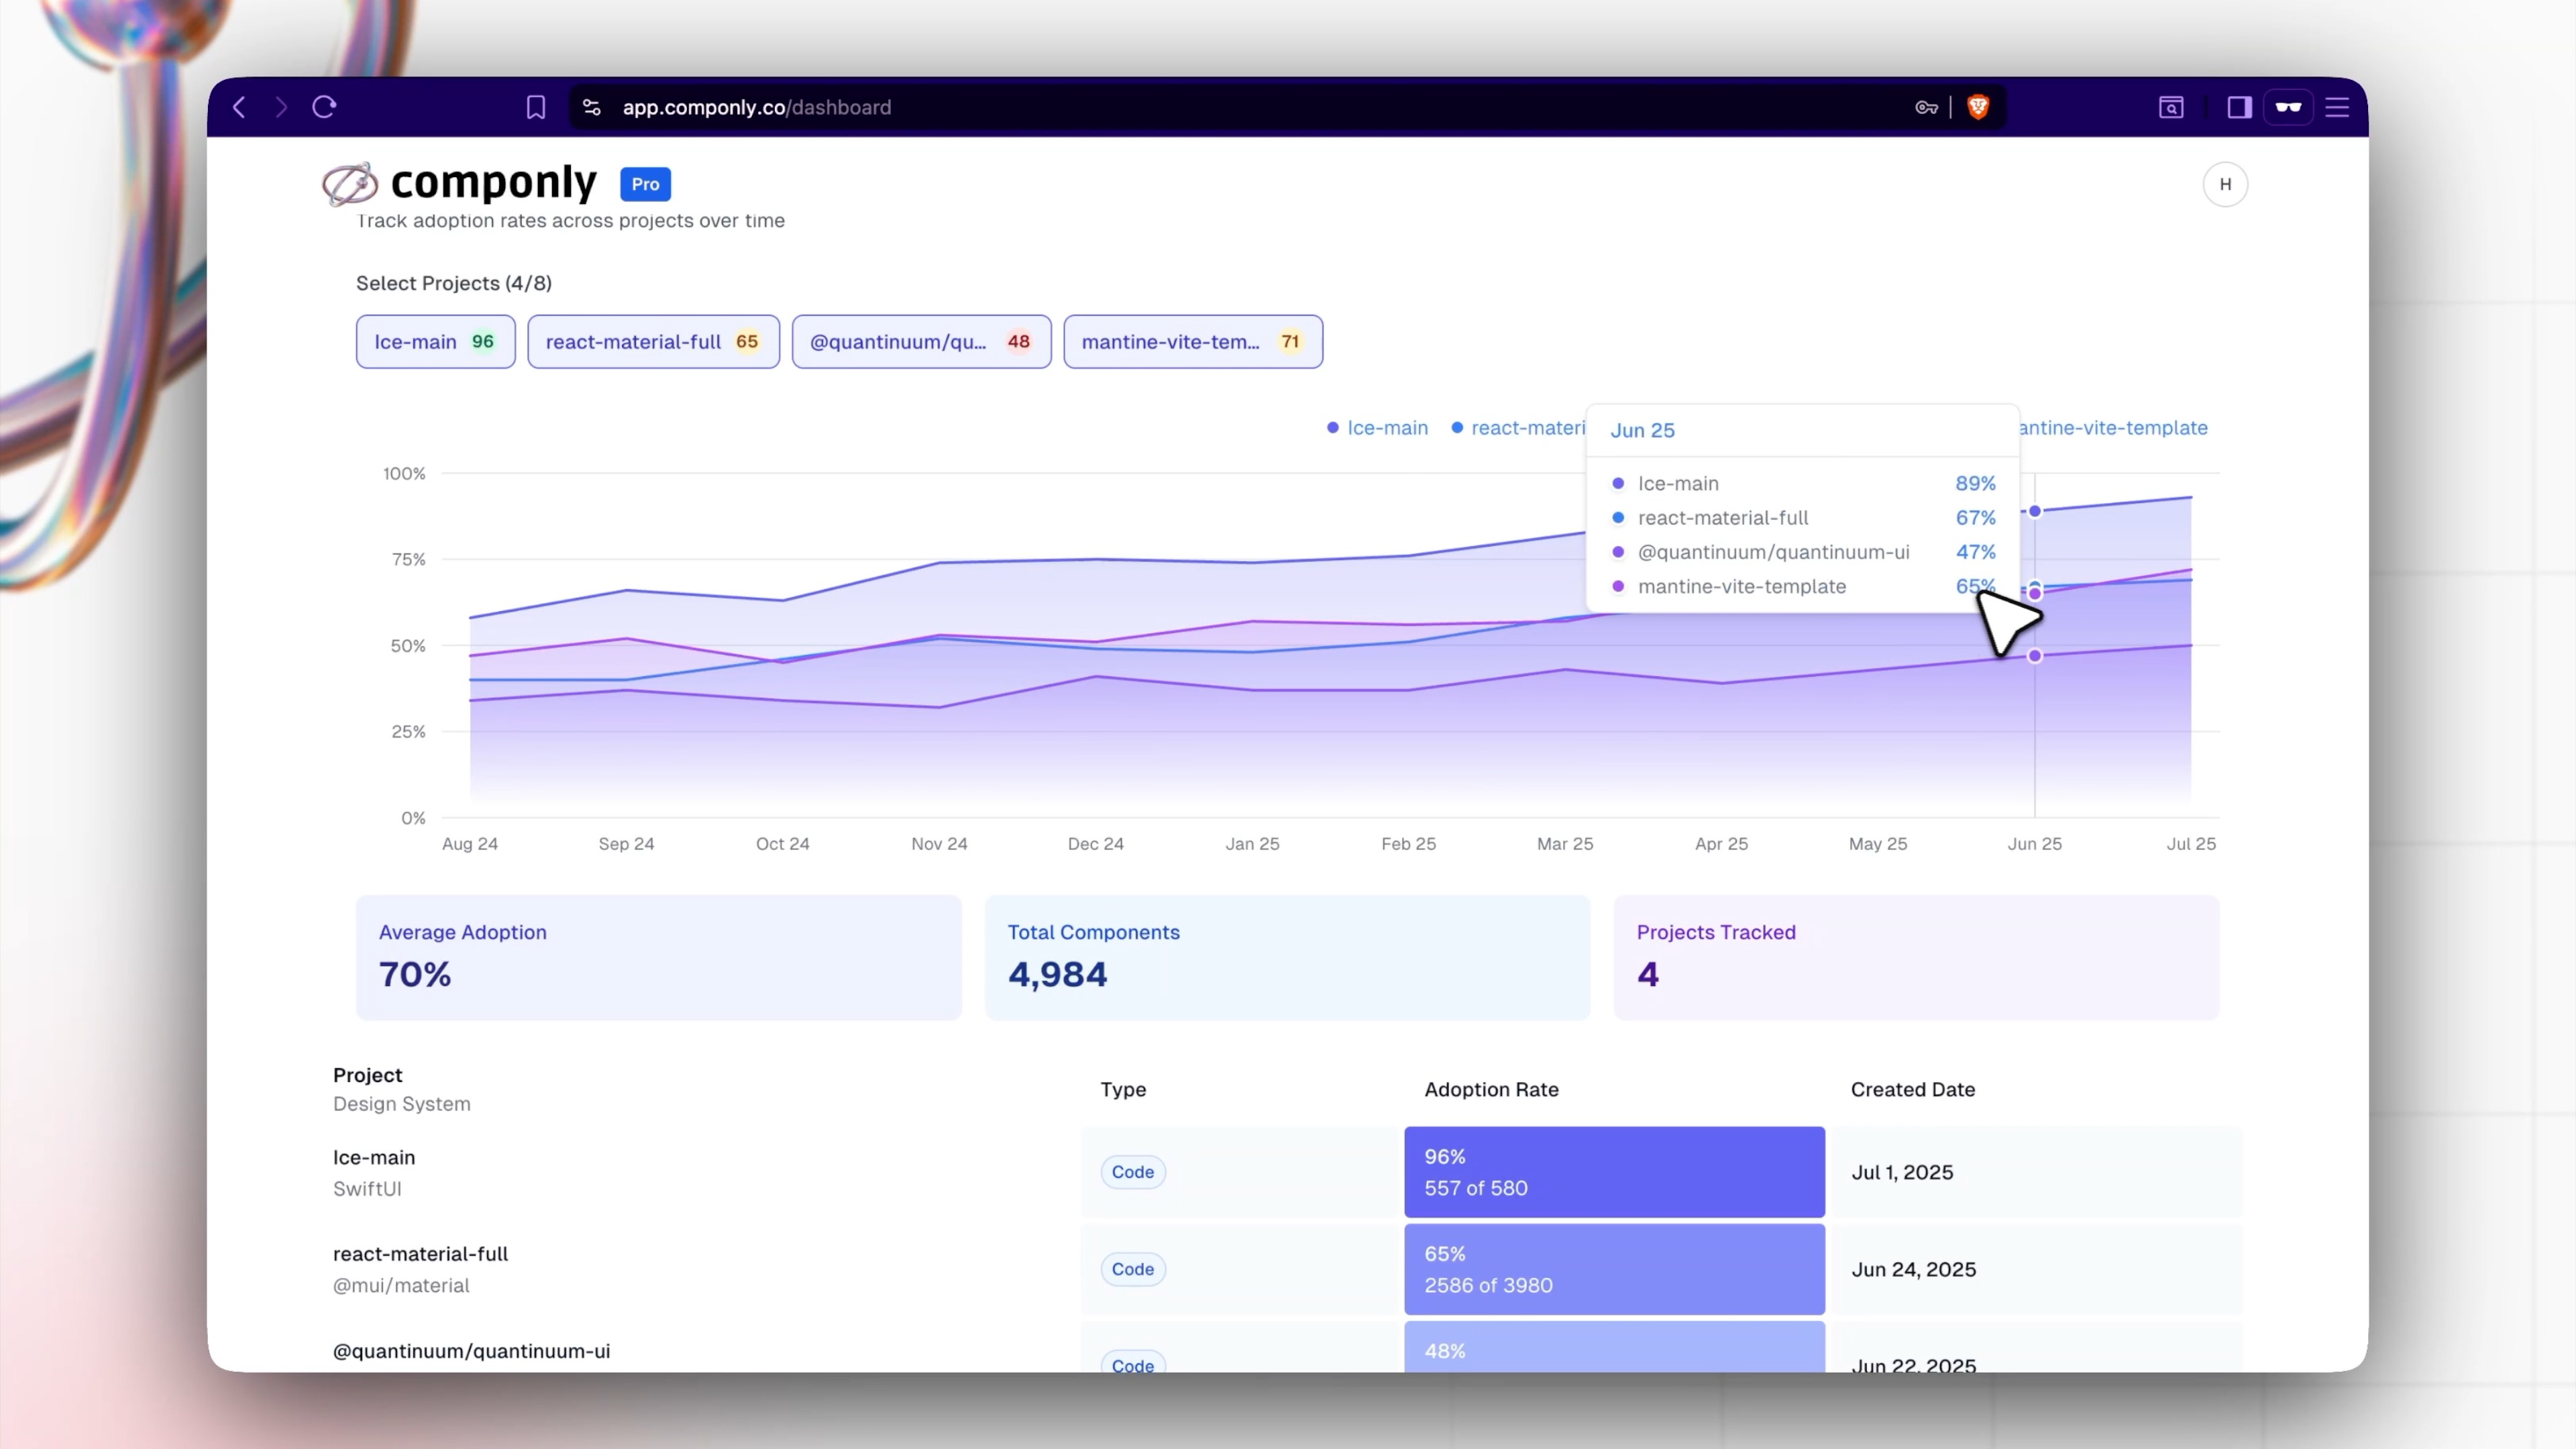The width and height of the screenshot is (2576, 1449).
Task: Sort by the Adoption Rate column header
Action: point(1491,1090)
